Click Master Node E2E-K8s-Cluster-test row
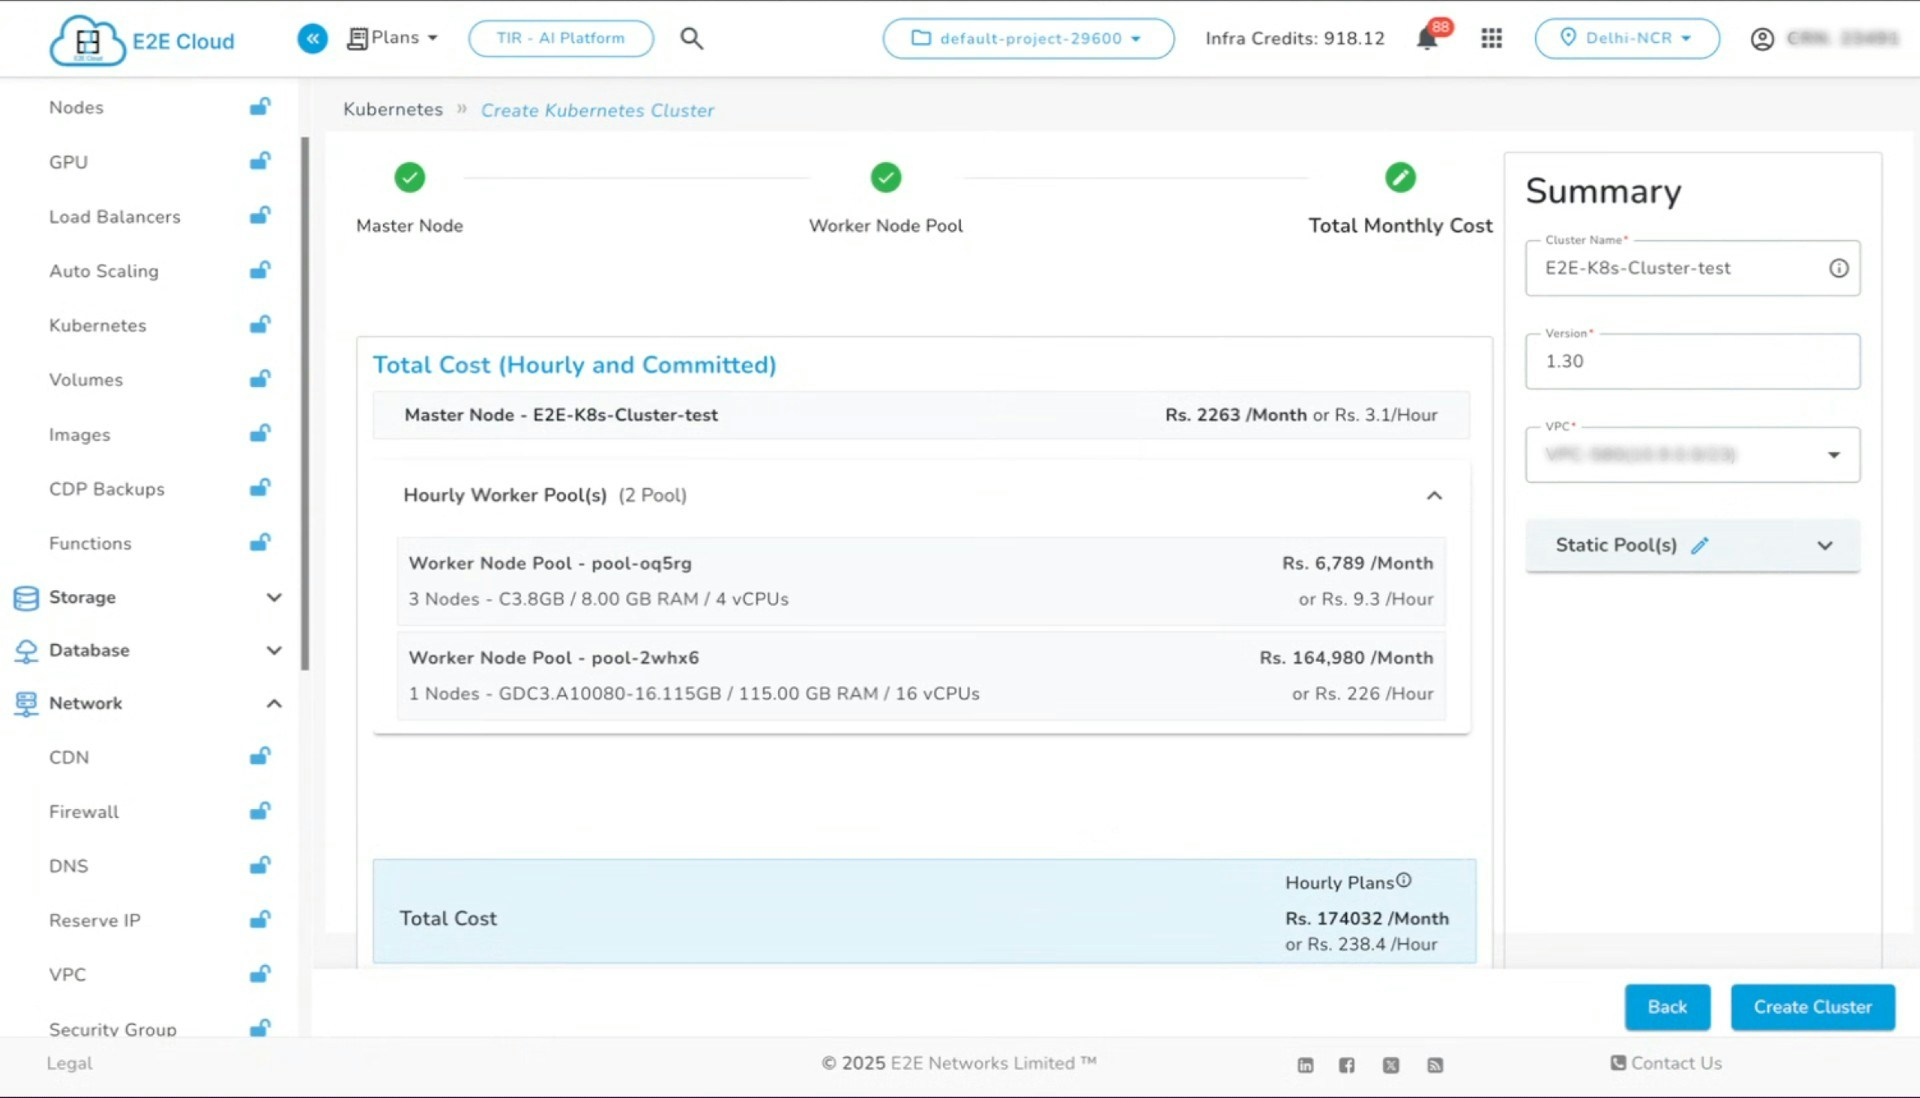Viewport: 1920px width, 1098px height. coord(921,415)
